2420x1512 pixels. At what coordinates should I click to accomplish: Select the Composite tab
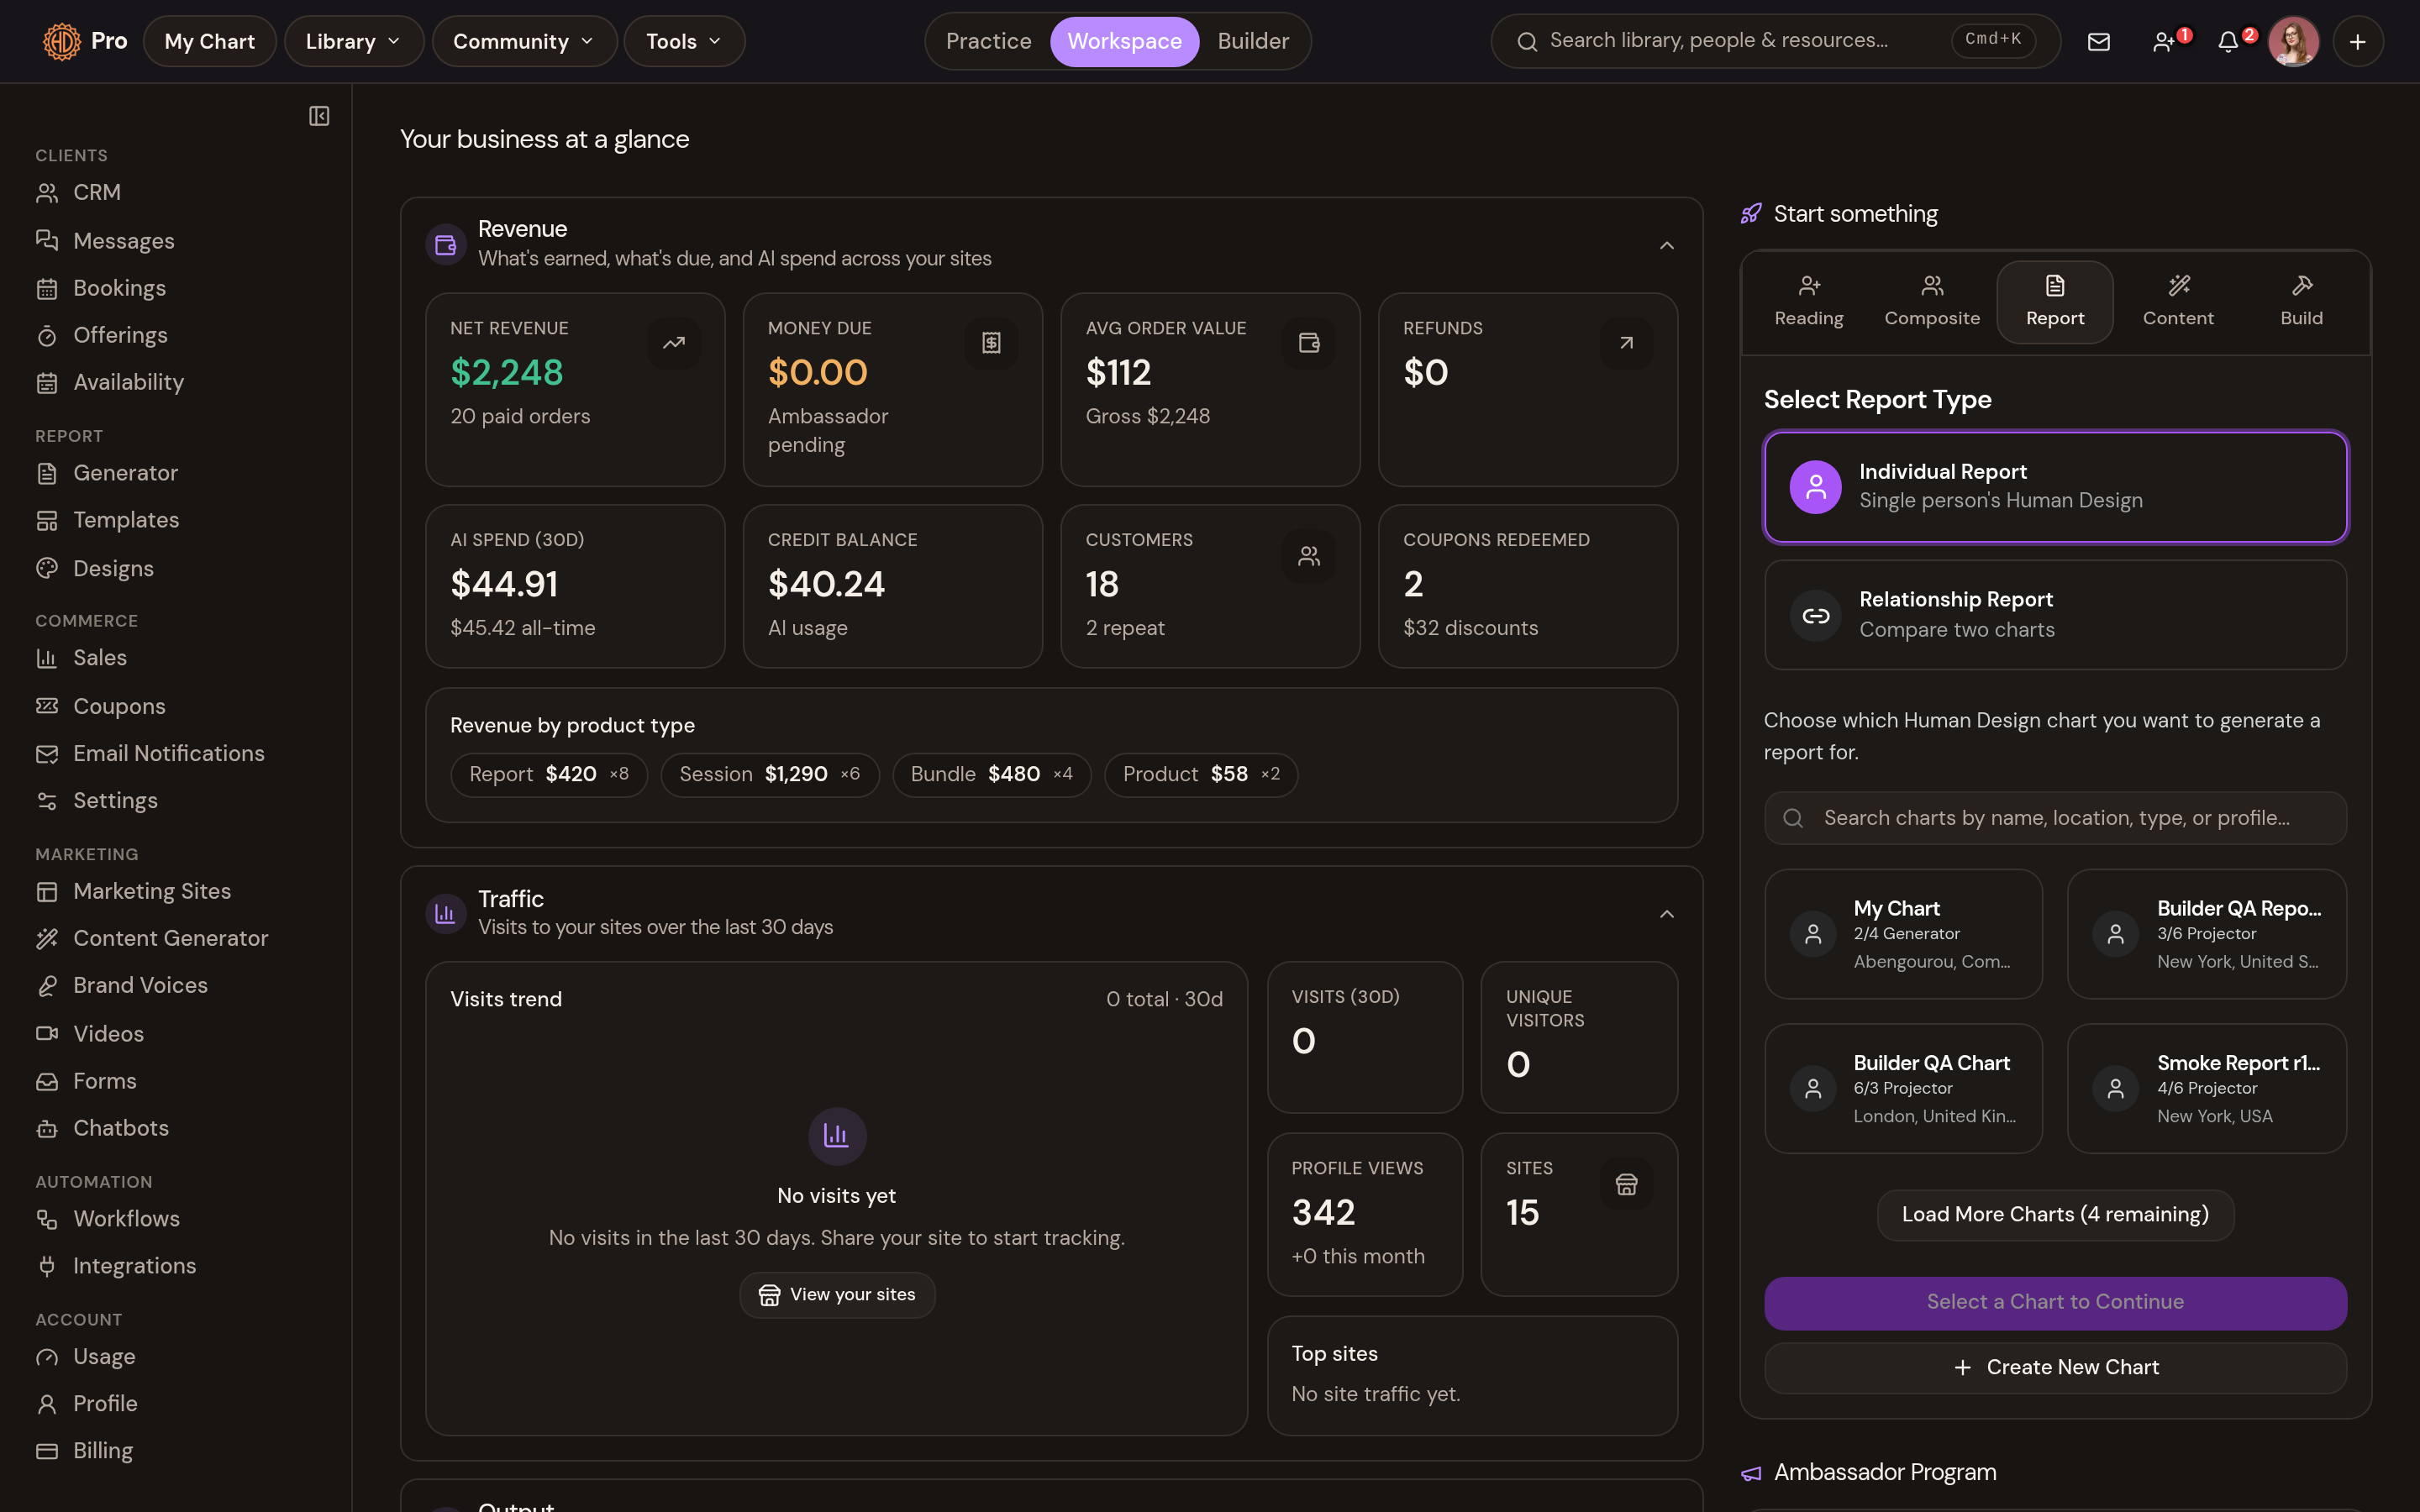click(1932, 302)
